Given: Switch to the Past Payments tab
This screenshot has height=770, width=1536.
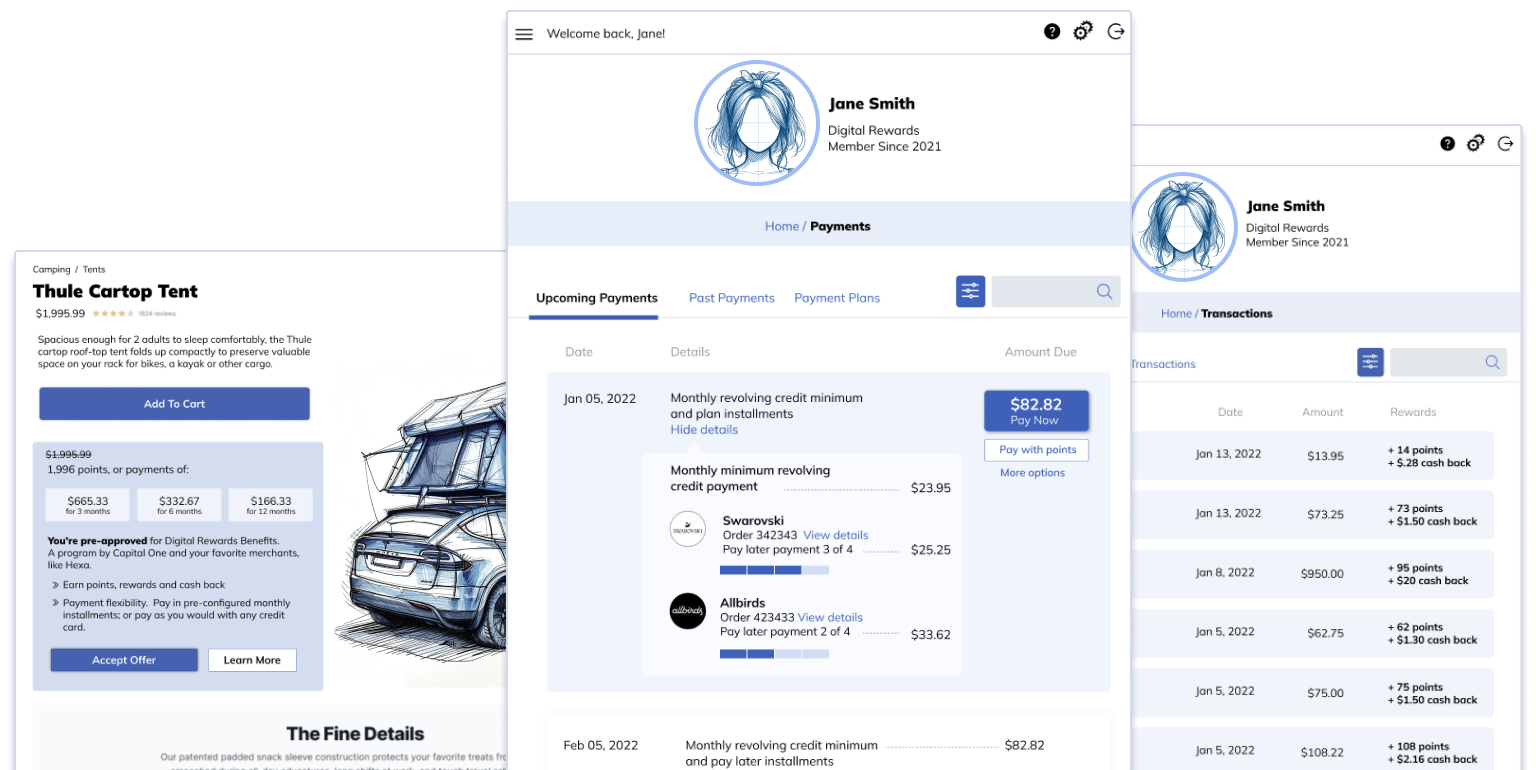Looking at the screenshot, I should pyautogui.click(x=732, y=297).
